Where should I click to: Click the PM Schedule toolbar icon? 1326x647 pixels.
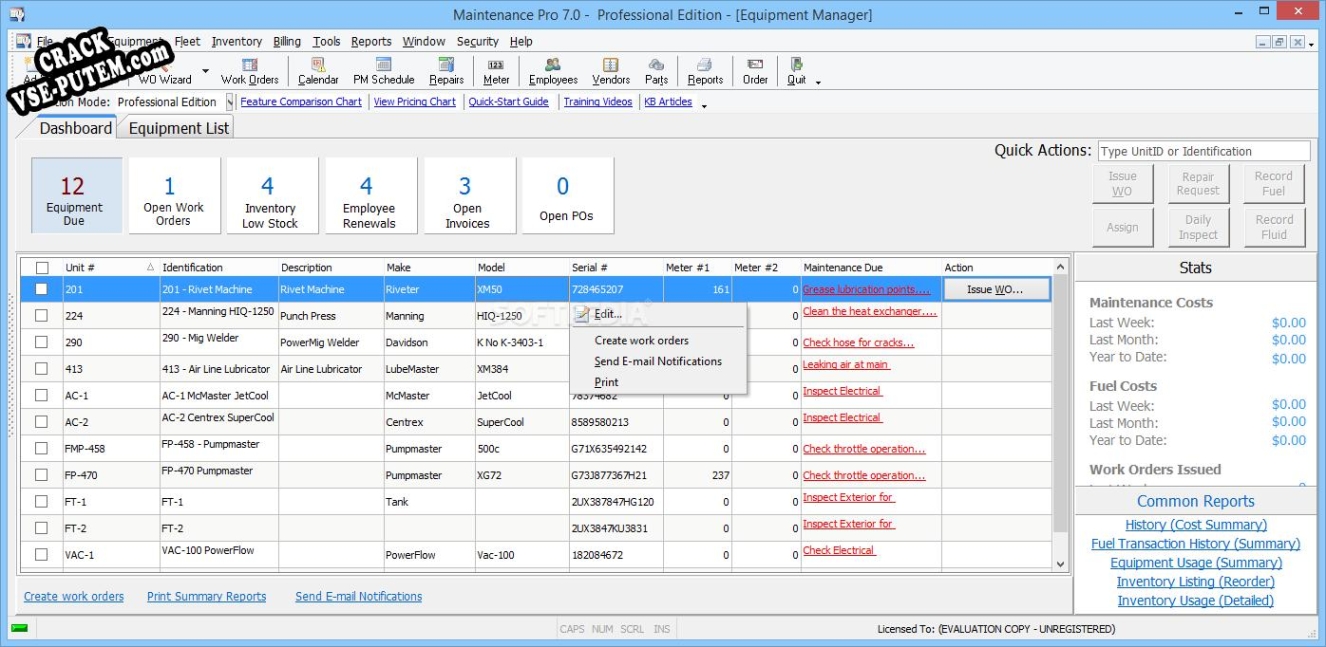tap(383, 70)
